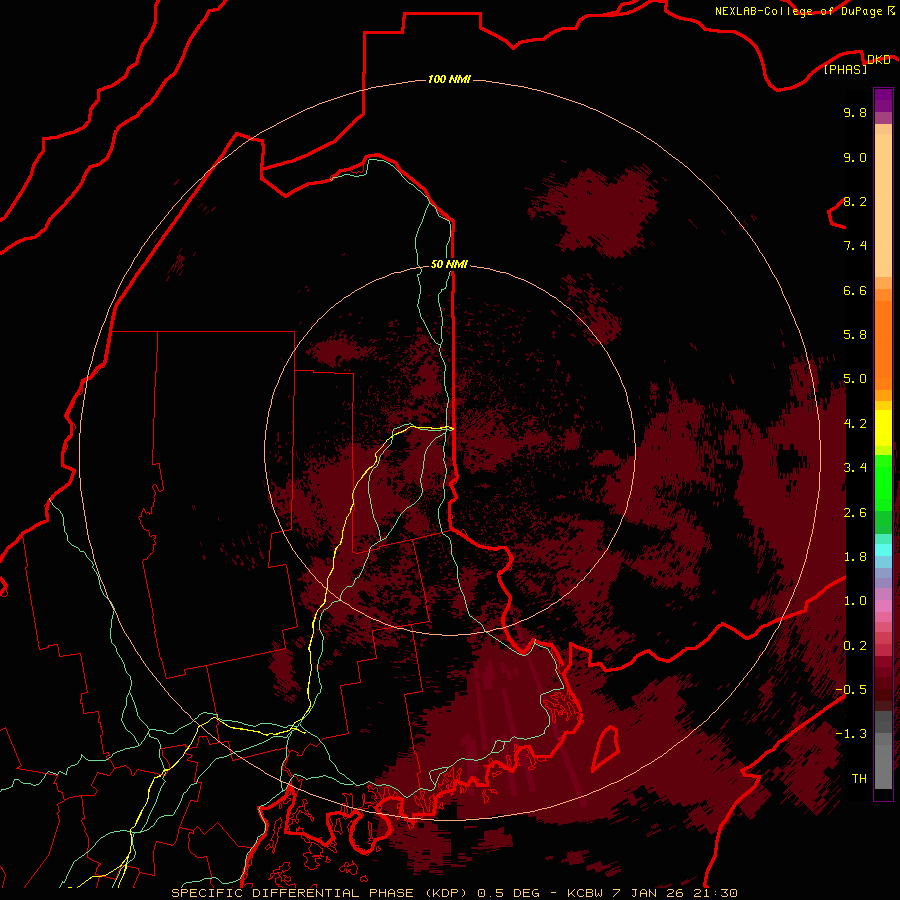Click the 9.0 legend value
Image resolution: width=900 pixels, height=900 pixels.
click(855, 157)
